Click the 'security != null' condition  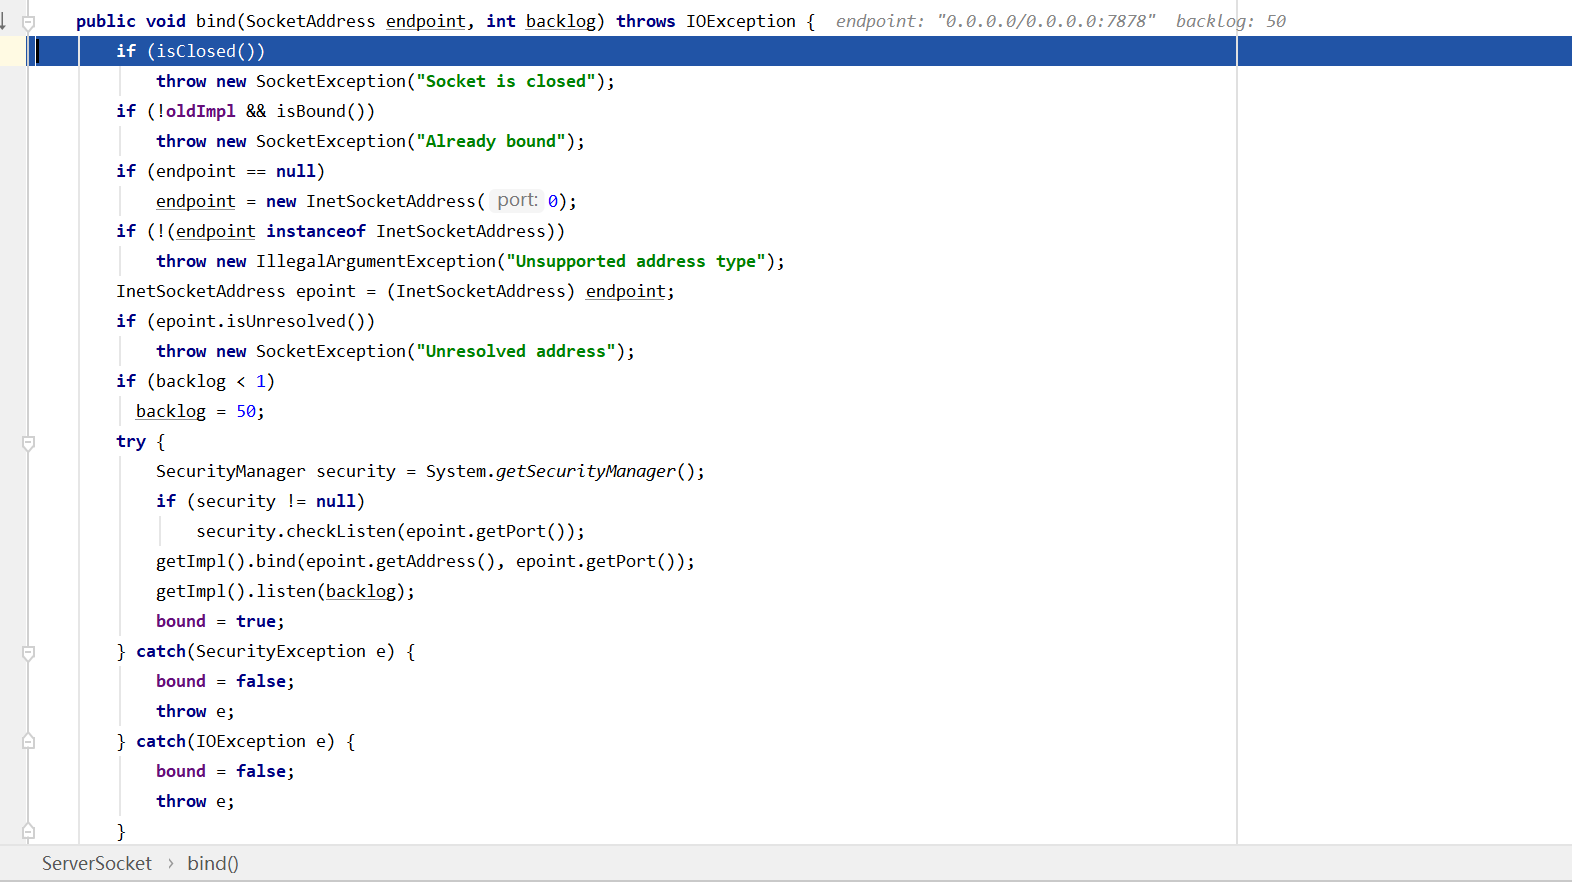pyautogui.click(x=276, y=501)
